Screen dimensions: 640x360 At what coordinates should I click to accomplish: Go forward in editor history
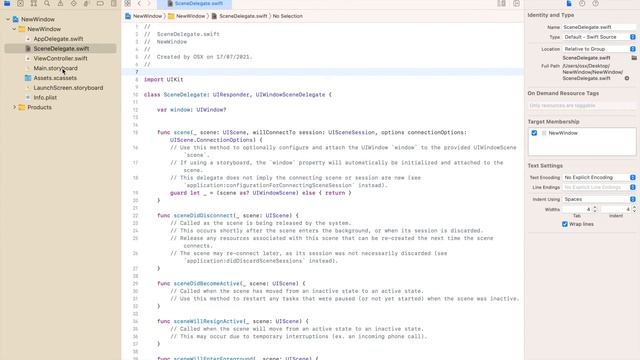point(149,3)
